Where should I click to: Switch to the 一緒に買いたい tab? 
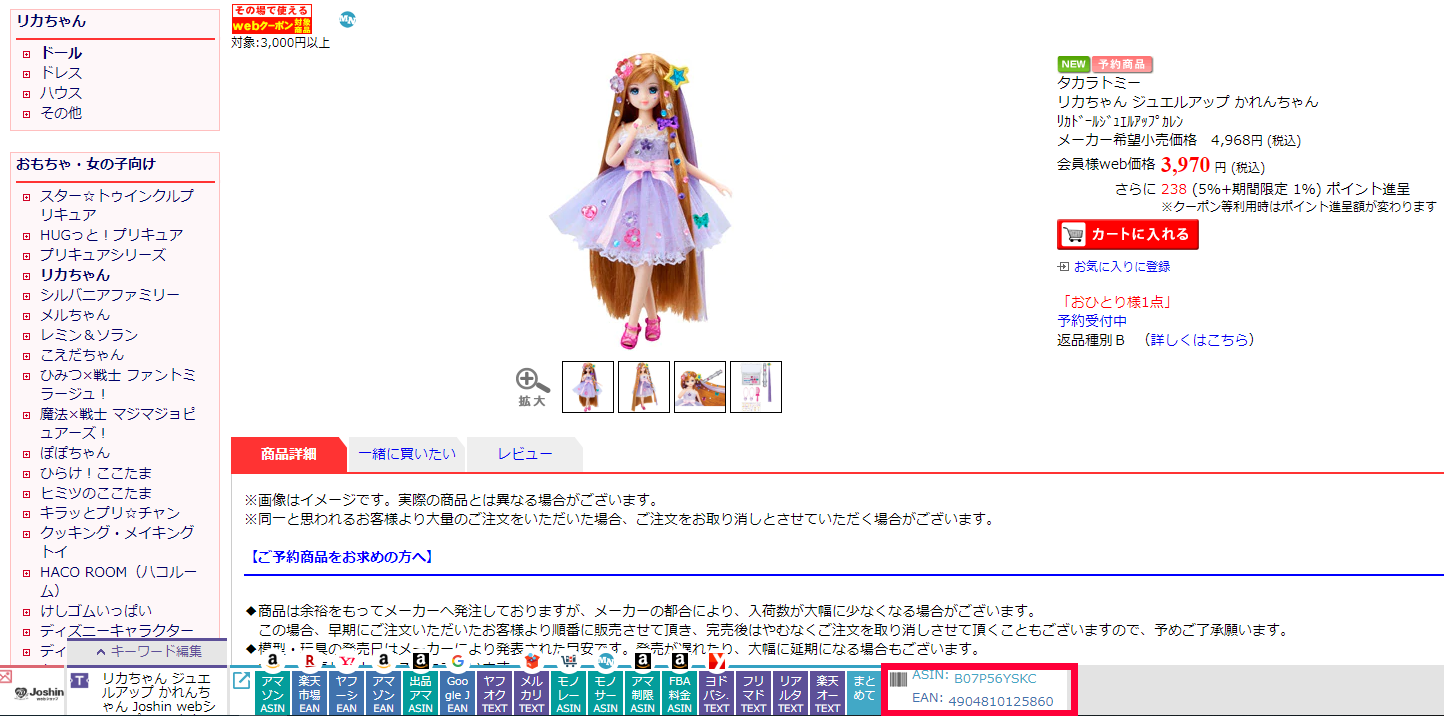(x=407, y=454)
